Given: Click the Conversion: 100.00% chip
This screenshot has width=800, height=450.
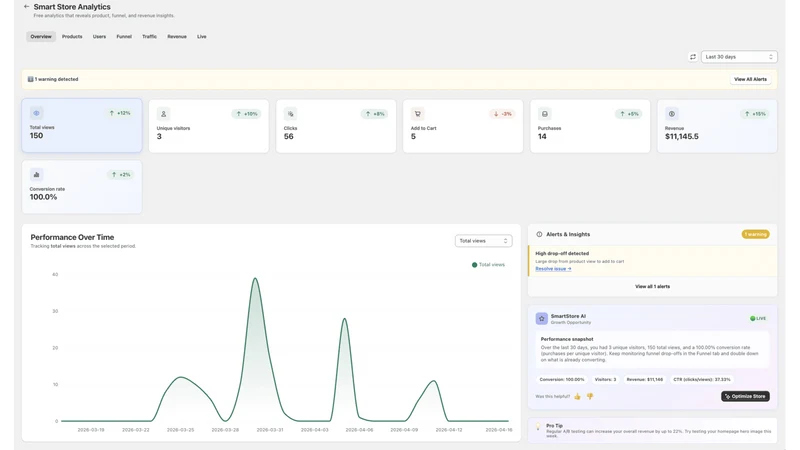Looking at the screenshot, I should pos(562,380).
